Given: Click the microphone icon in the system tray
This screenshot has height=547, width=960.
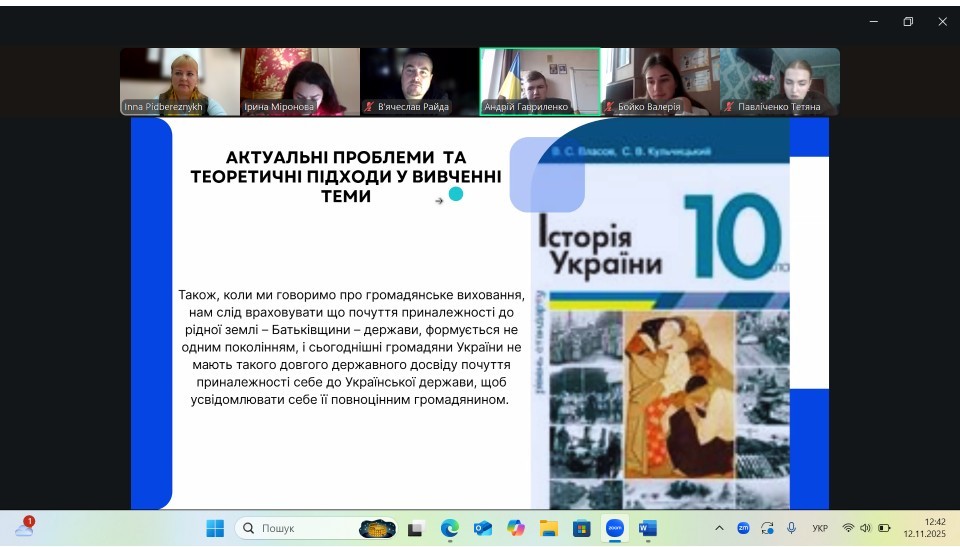Looking at the screenshot, I should click(791, 528).
